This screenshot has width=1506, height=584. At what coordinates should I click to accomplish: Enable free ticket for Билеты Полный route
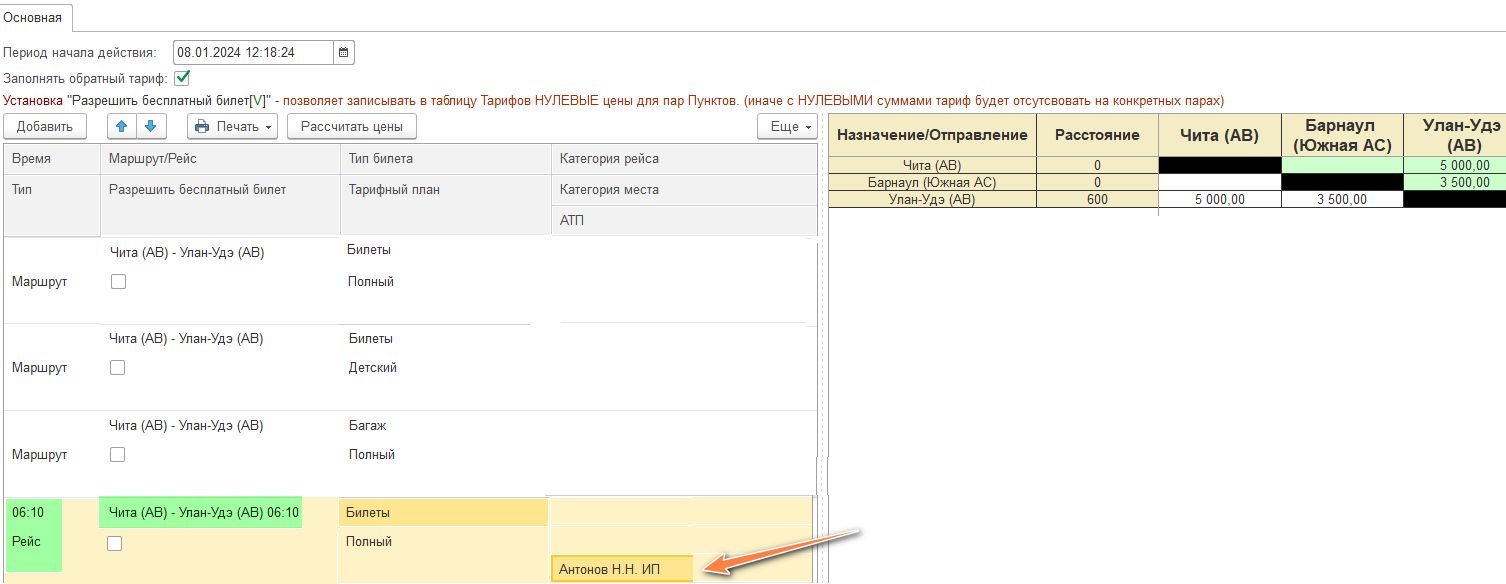pos(118,282)
